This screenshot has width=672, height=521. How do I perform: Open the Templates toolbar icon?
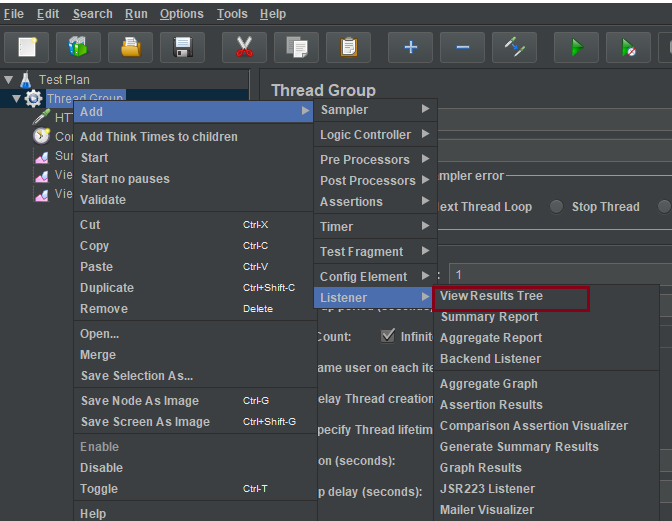(78, 47)
